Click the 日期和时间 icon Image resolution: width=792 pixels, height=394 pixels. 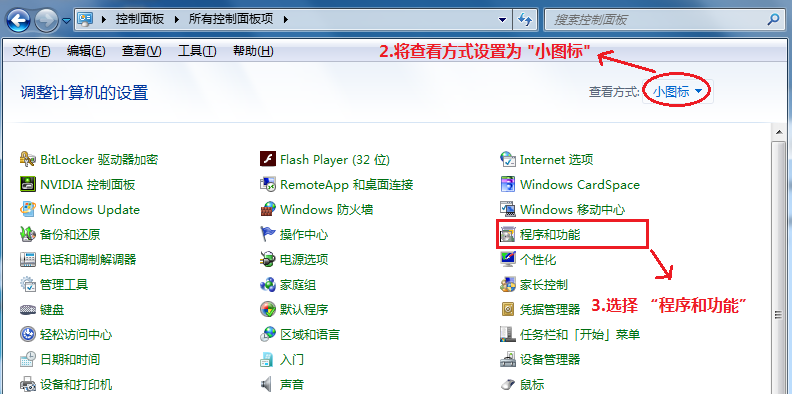28,360
